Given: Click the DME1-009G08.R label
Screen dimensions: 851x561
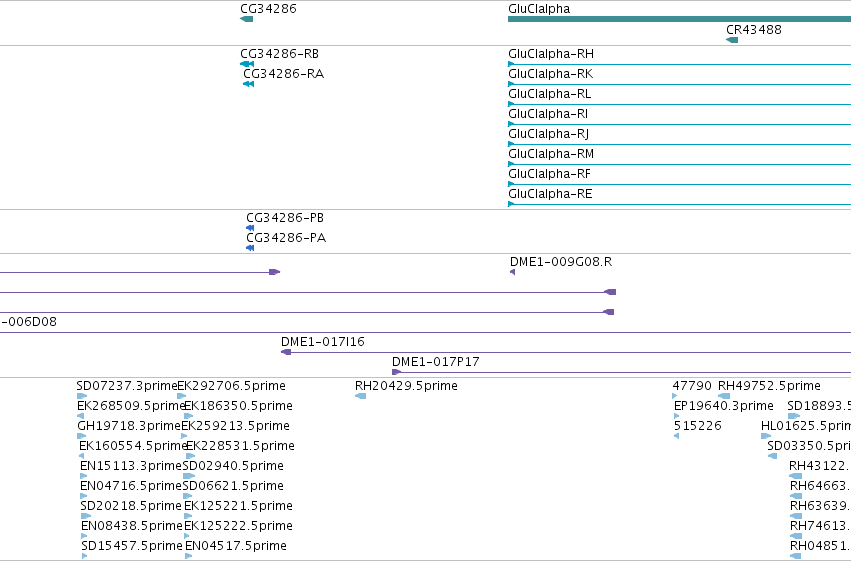Looking at the screenshot, I should [x=561, y=262].
